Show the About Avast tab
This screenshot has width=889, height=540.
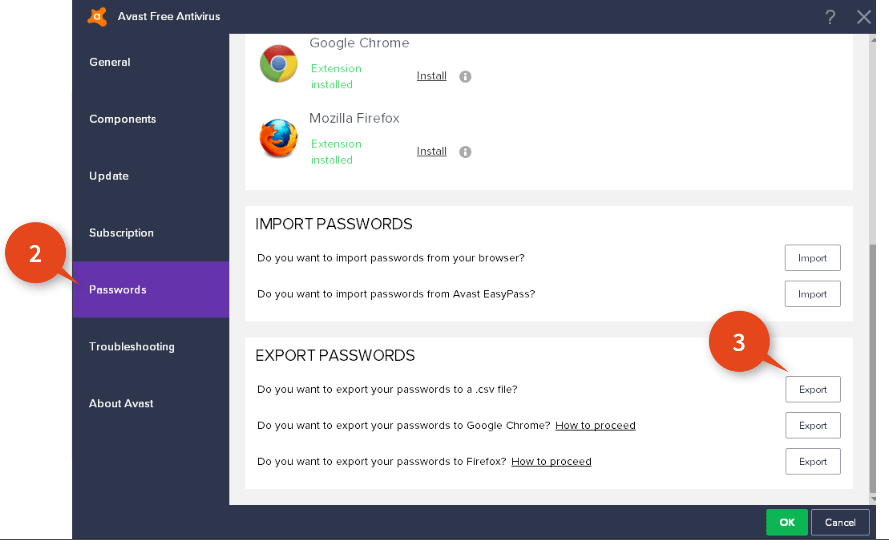[x=151, y=403]
